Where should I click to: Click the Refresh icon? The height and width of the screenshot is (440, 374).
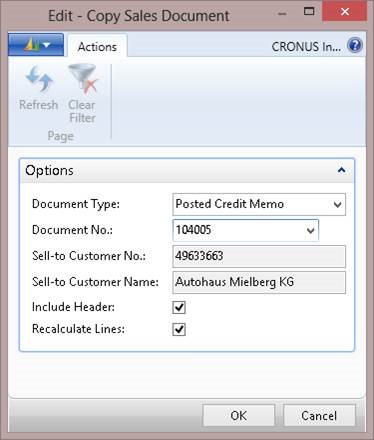(39, 78)
